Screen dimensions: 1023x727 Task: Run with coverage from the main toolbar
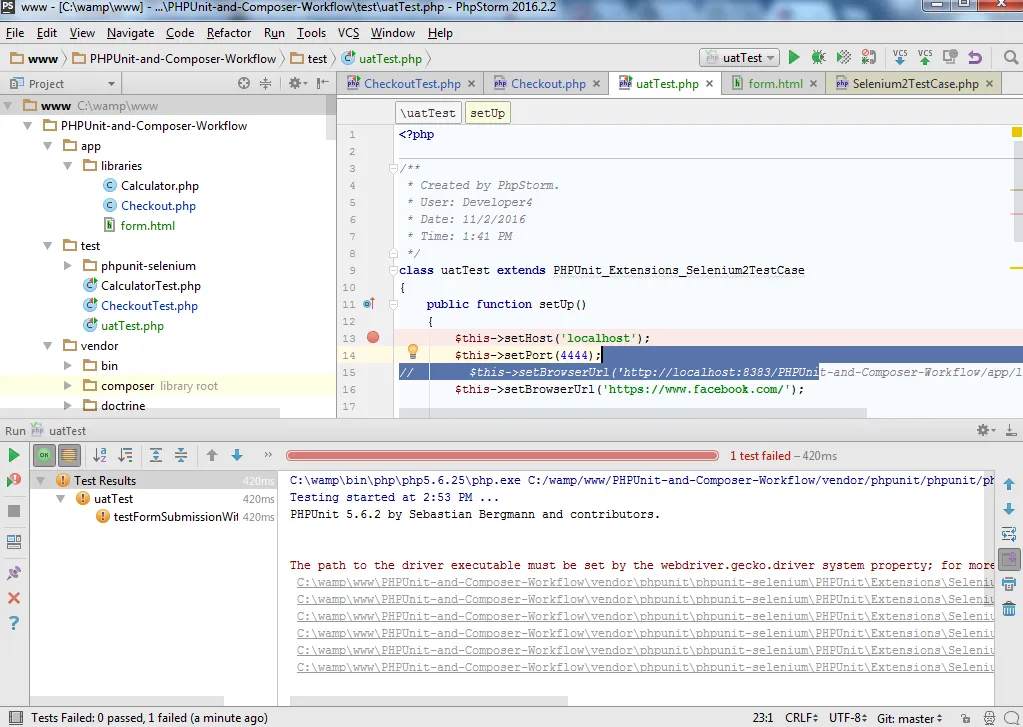coord(844,58)
